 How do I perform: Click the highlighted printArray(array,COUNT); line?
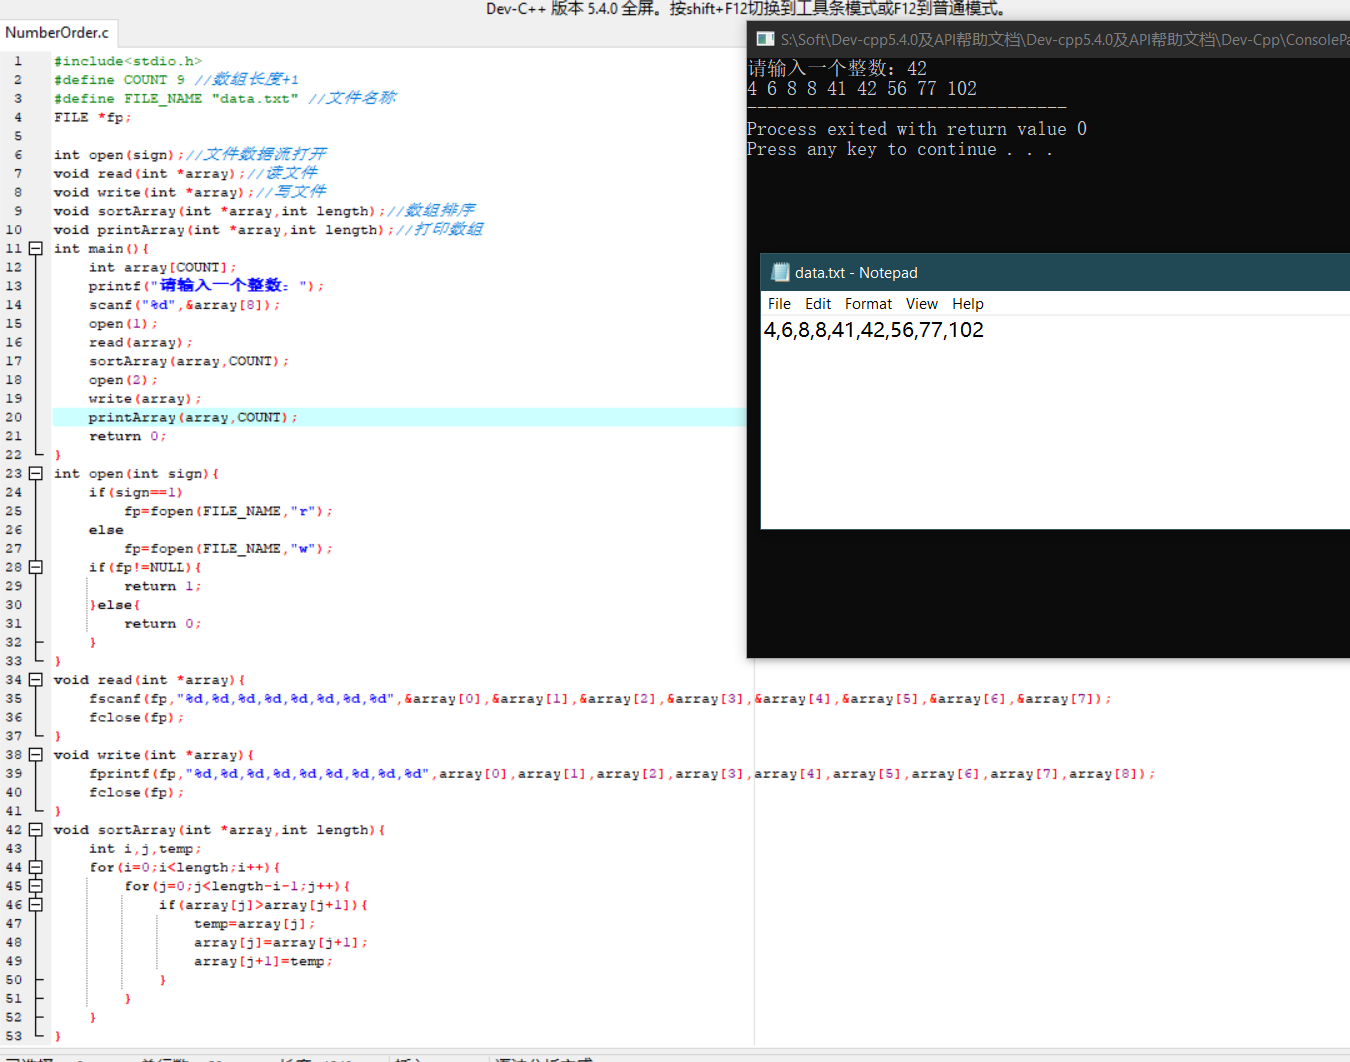(193, 417)
